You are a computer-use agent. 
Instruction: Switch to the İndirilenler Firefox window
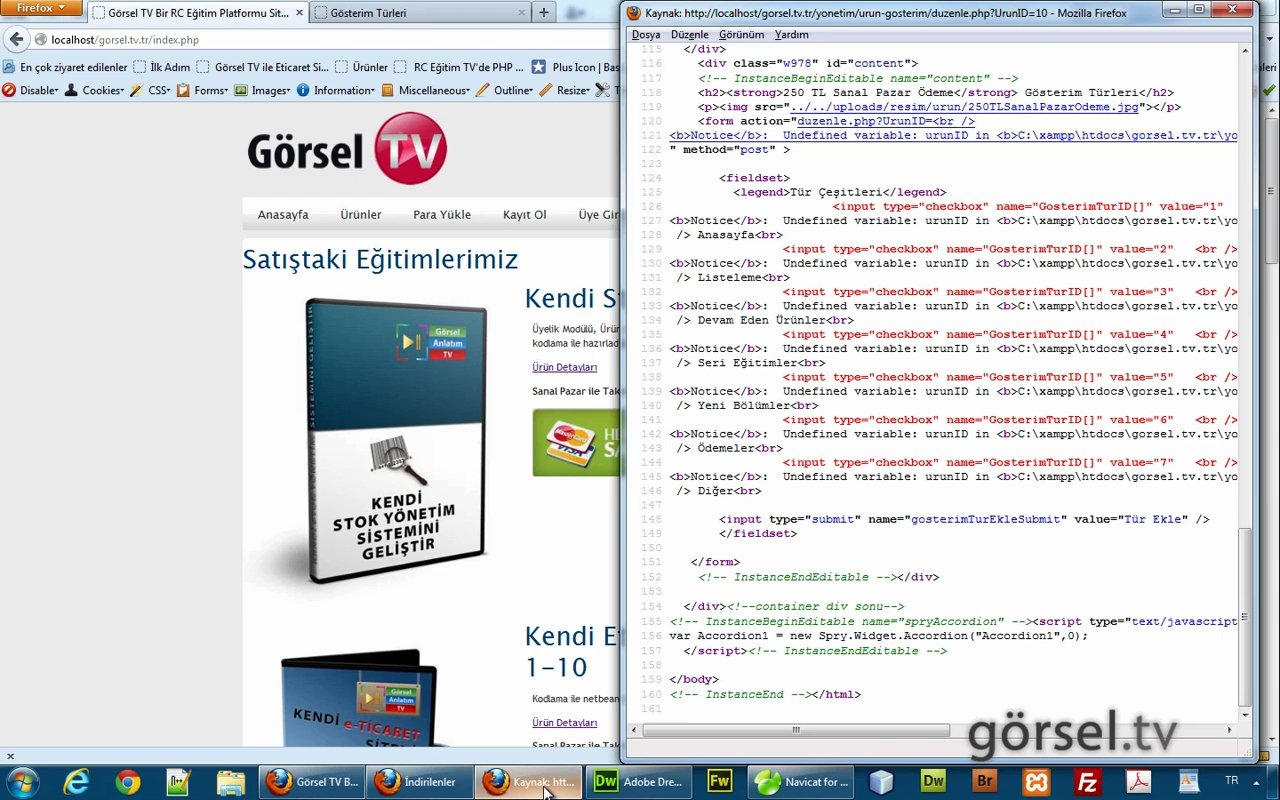click(419, 781)
